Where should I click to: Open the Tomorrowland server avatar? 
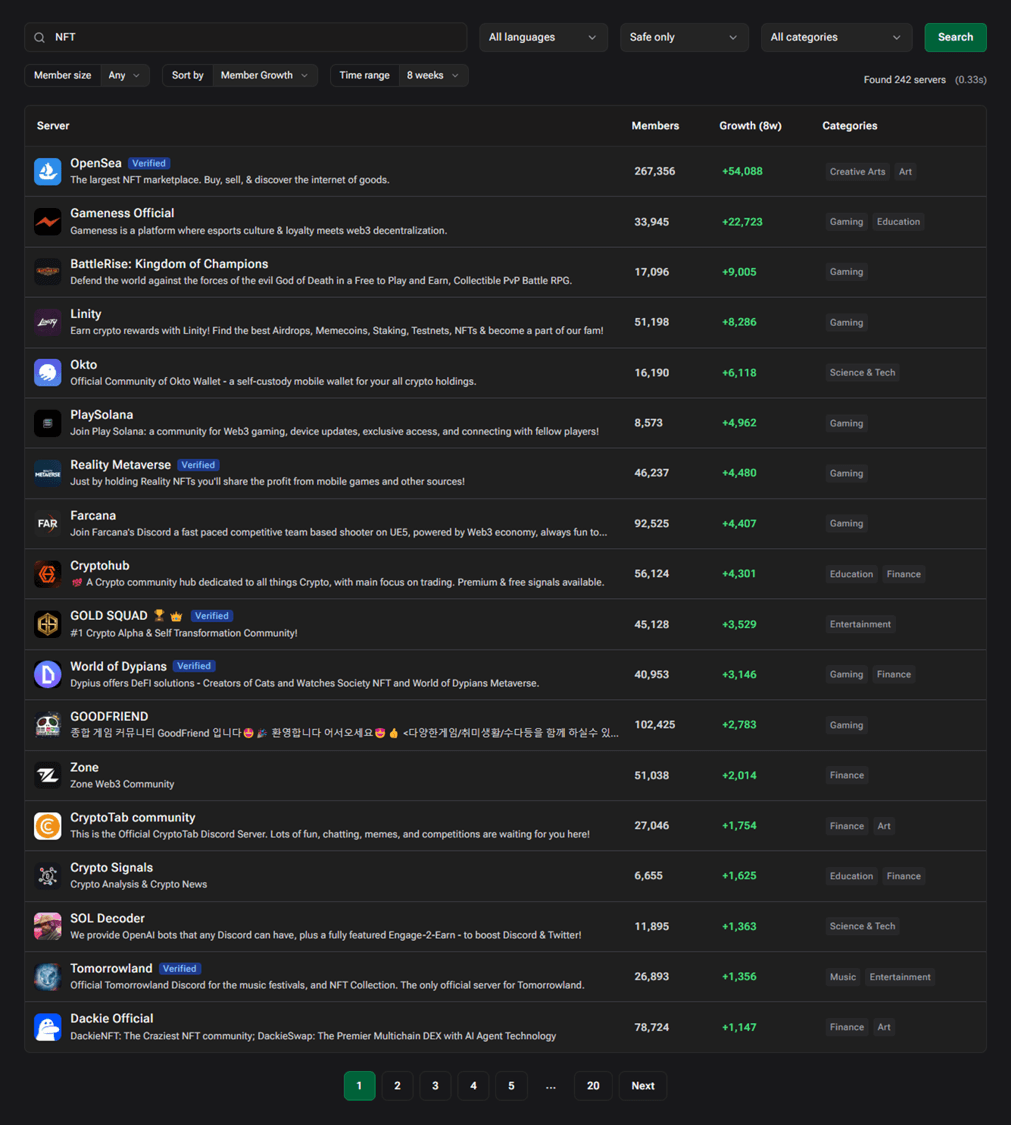(x=46, y=975)
